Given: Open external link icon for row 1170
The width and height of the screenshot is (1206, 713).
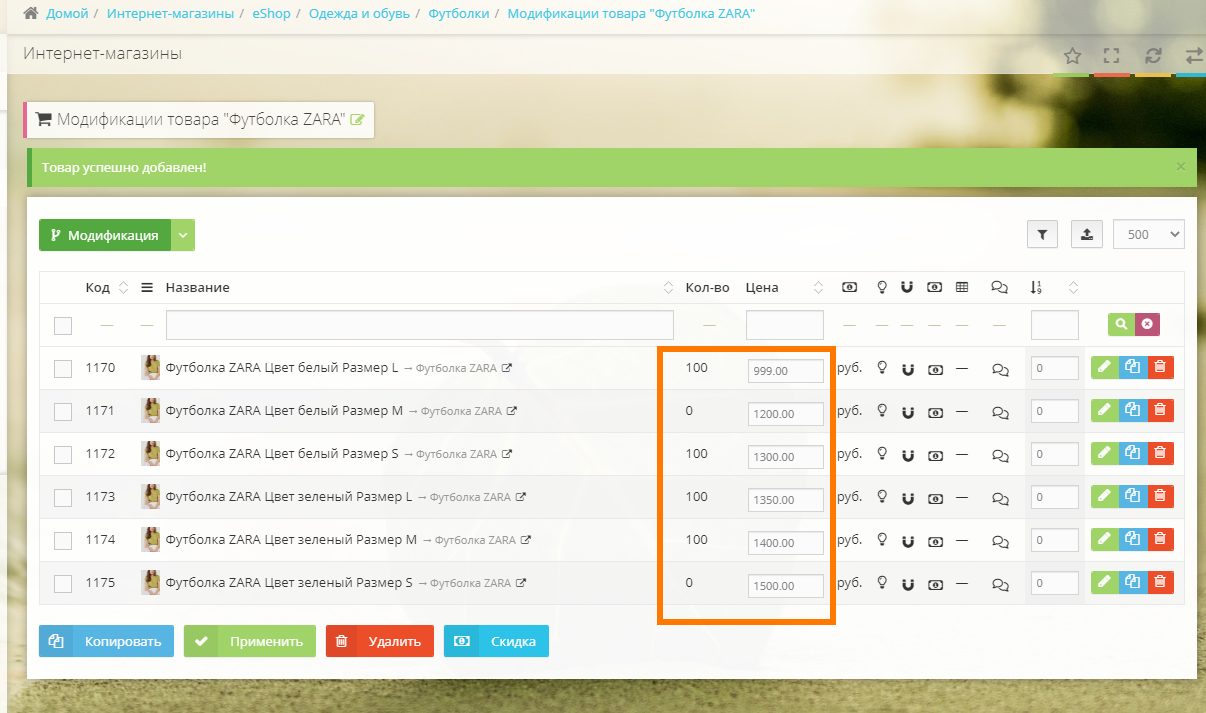Looking at the screenshot, I should pos(507,368).
